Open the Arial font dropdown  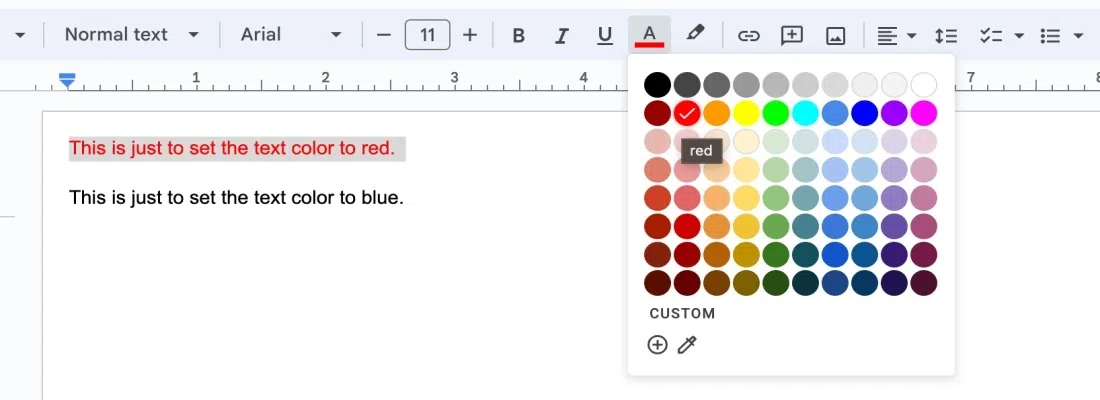(x=291, y=35)
